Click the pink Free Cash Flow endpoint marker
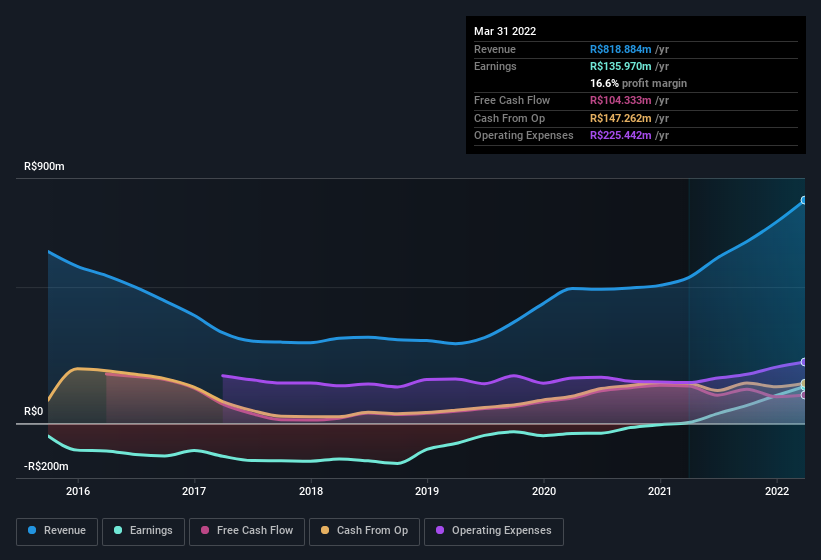This screenshot has width=821, height=560. [804, 395]
